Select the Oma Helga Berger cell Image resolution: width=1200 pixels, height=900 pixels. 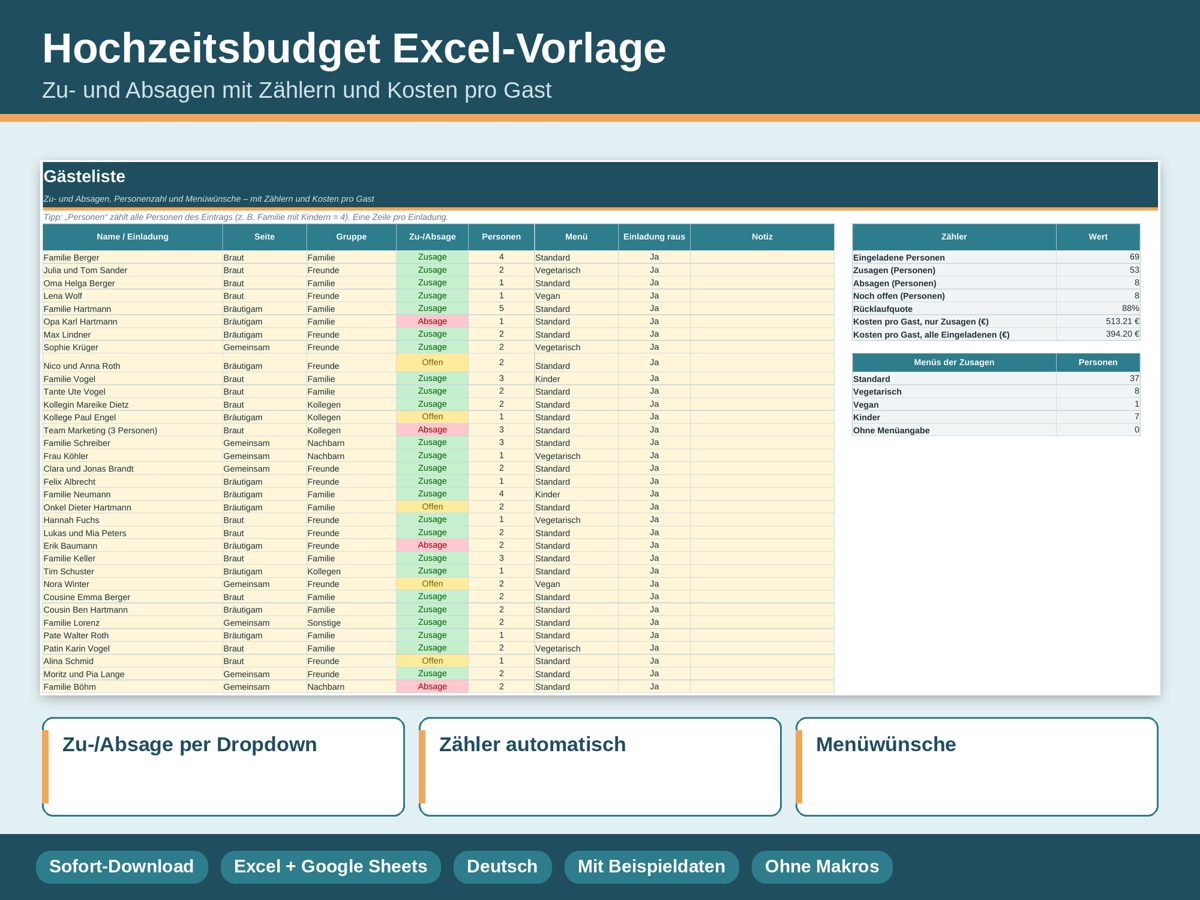click(x=132, y=283)
